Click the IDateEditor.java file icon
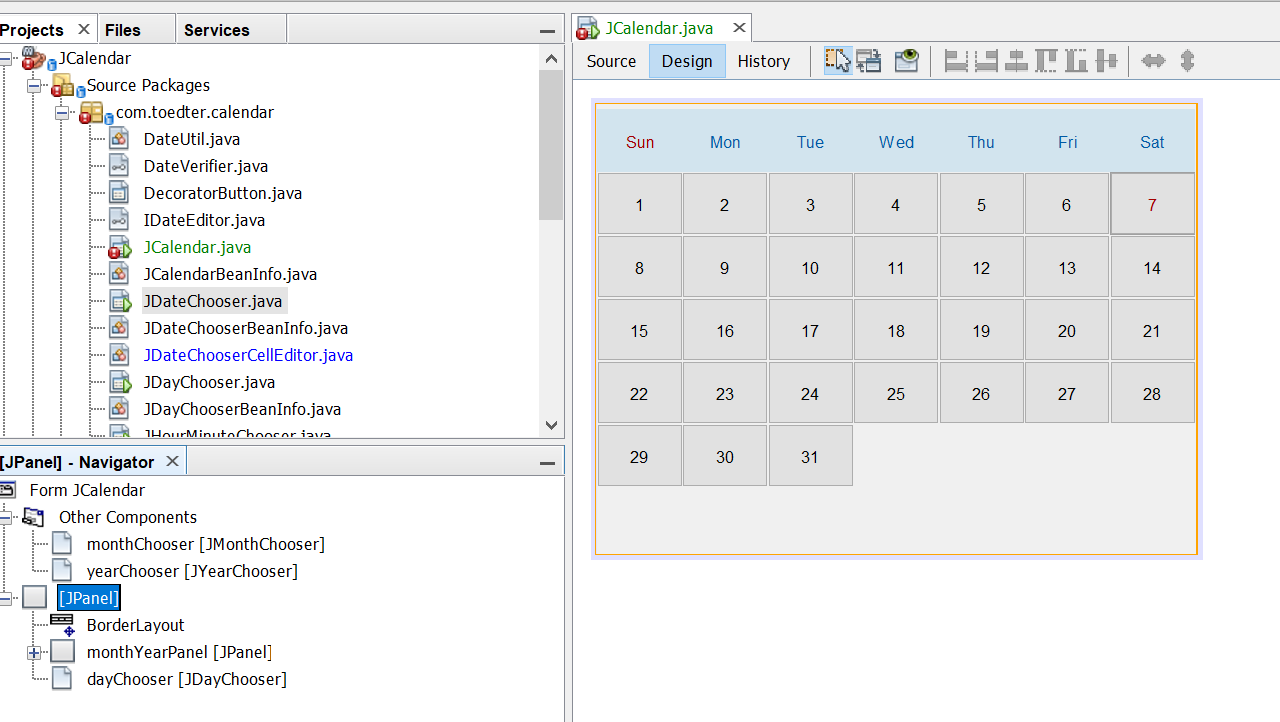This screenshot has width=1280, height=722. pos(119,220)
